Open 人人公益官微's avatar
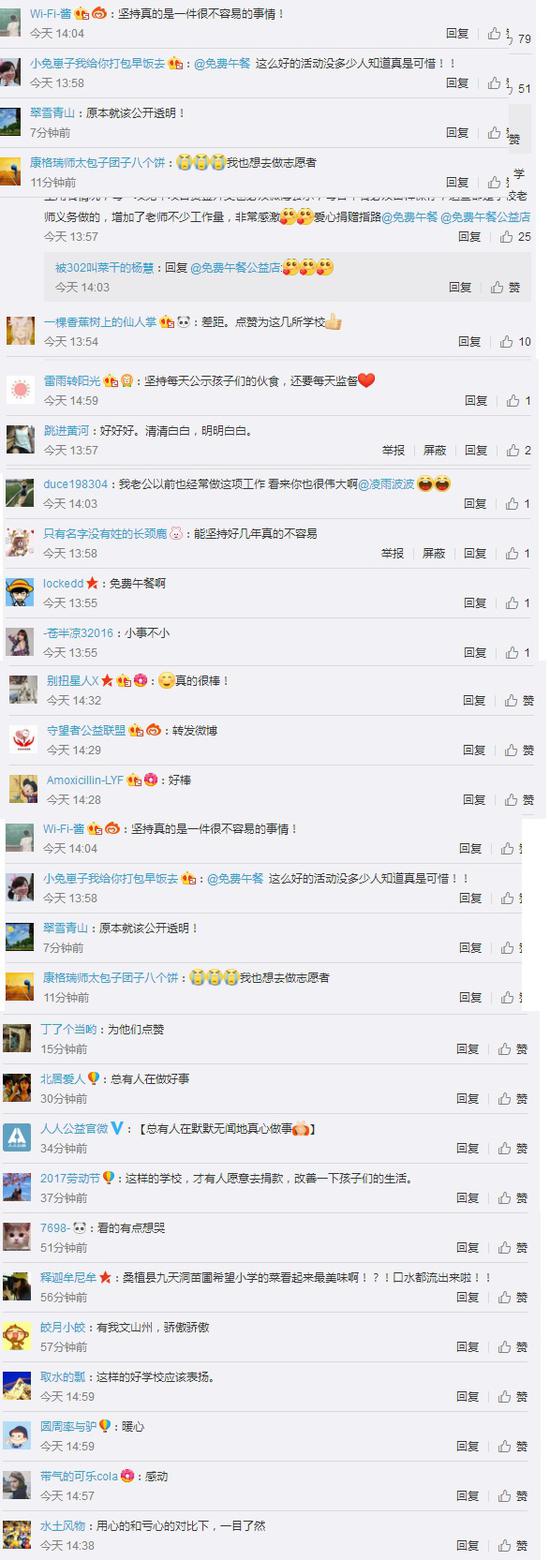Screen dimensions: 550x1560 16,1137
